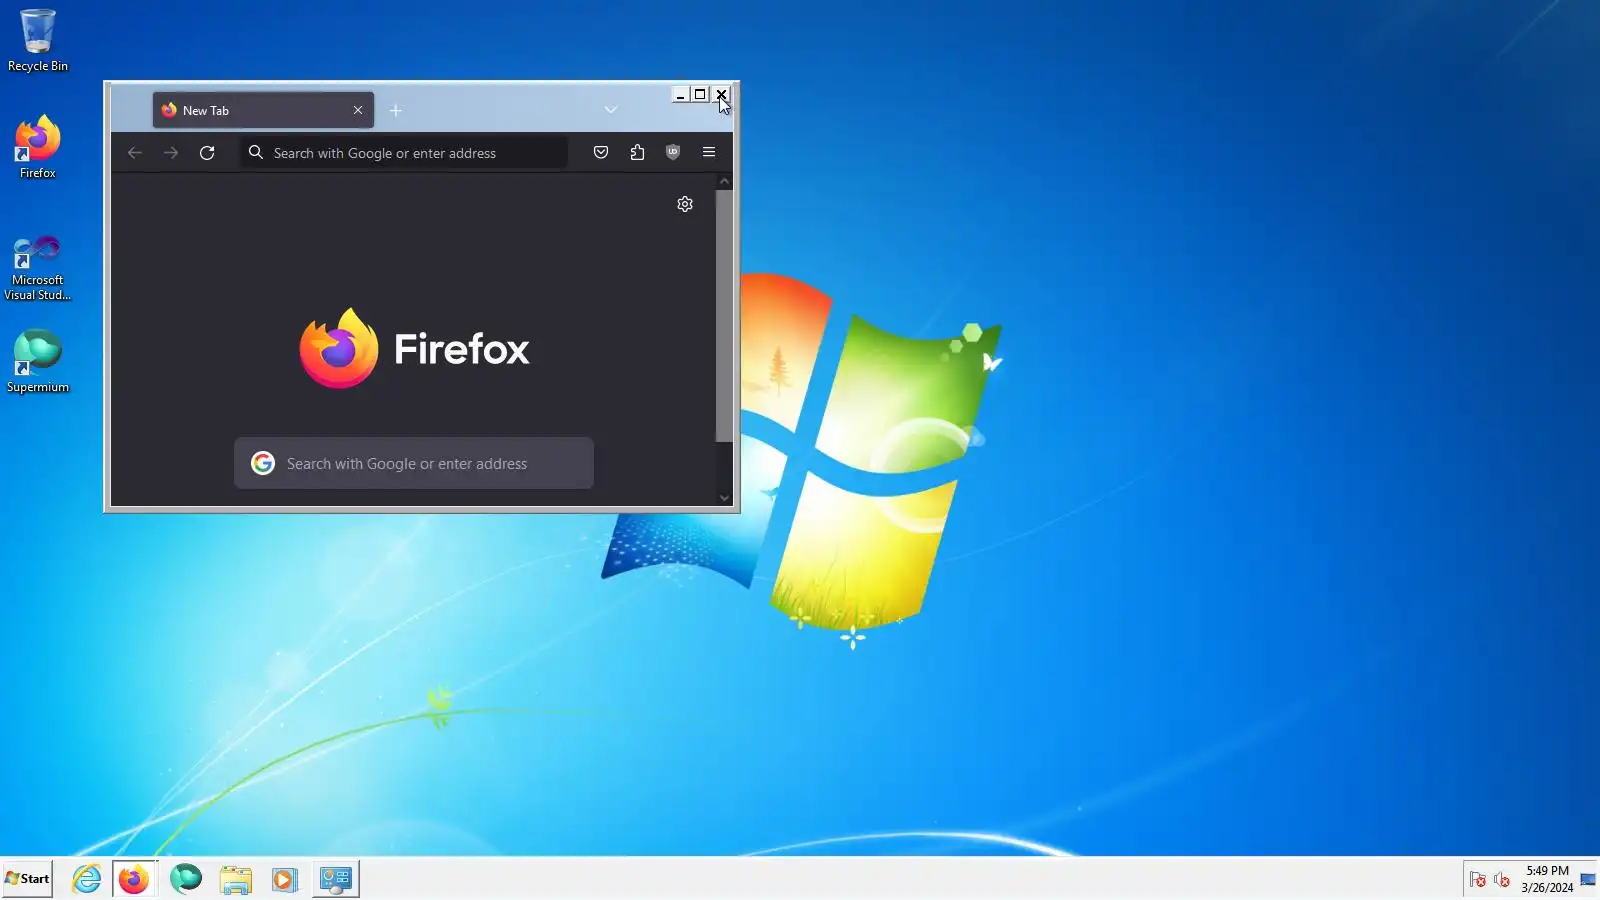Click the scrollbar down arrow in Firefox
The width and height of the screenshot is (1600, 900).
(x=725, y=497)
